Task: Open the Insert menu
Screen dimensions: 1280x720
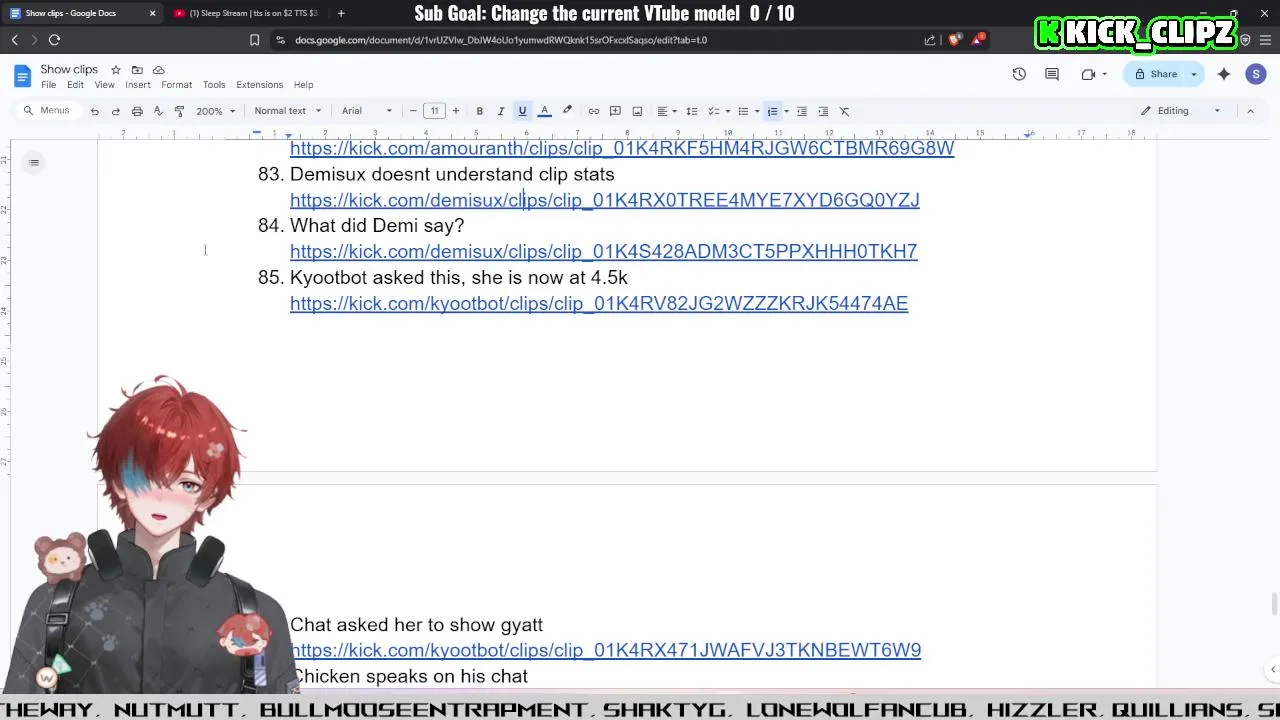Action: [x=138, y=85]
